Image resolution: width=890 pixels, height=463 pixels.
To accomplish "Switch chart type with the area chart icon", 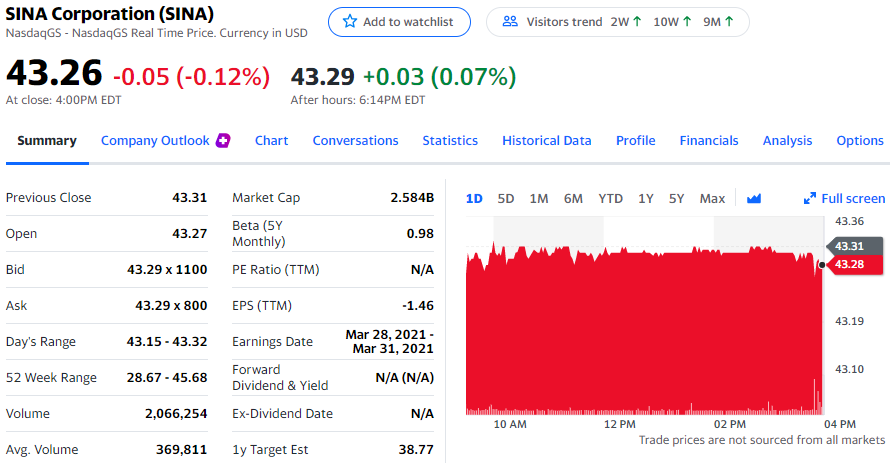I will click(754, 199).
